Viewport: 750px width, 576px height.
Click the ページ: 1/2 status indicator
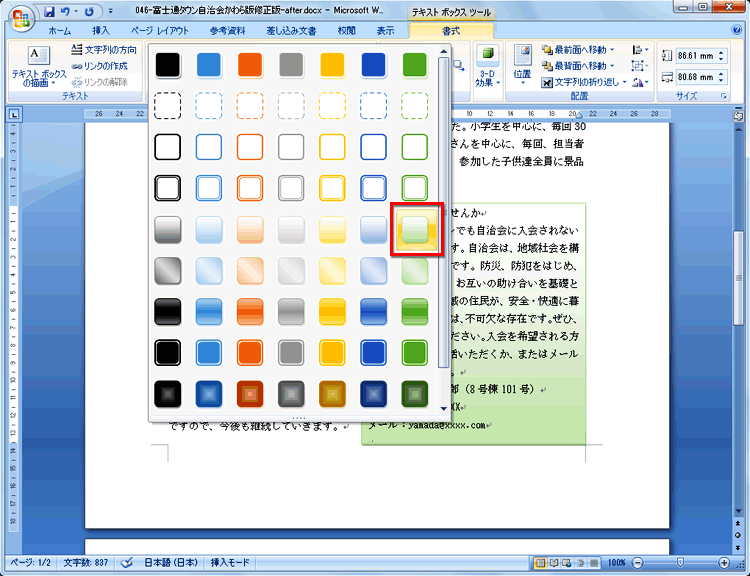31,563
